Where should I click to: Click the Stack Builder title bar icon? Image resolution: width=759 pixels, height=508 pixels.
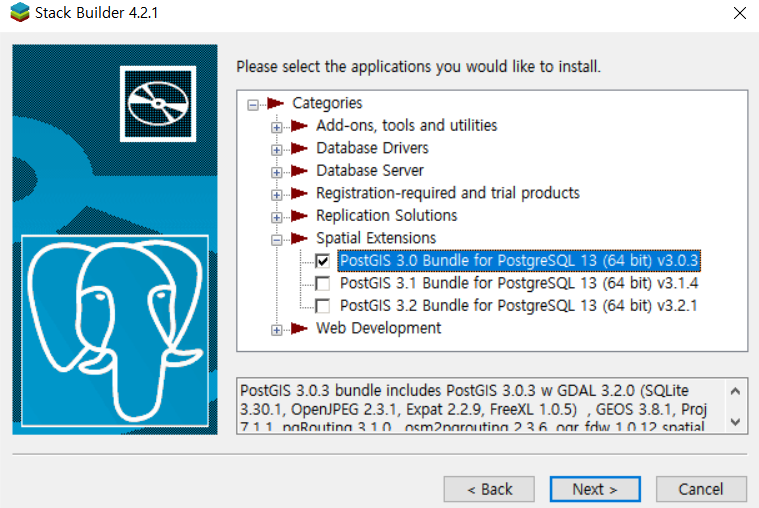tap(20, 13)
